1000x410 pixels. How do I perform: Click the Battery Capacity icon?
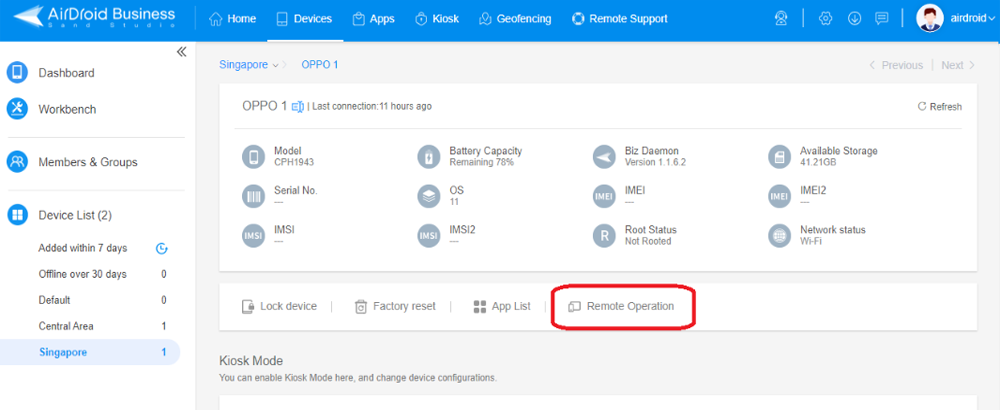click(429, 156)
